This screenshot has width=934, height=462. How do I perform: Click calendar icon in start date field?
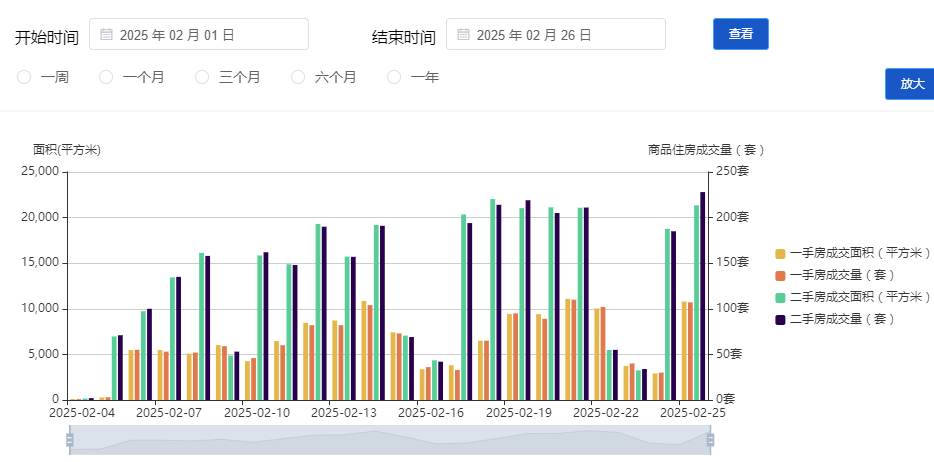click(x=106, y=35)
